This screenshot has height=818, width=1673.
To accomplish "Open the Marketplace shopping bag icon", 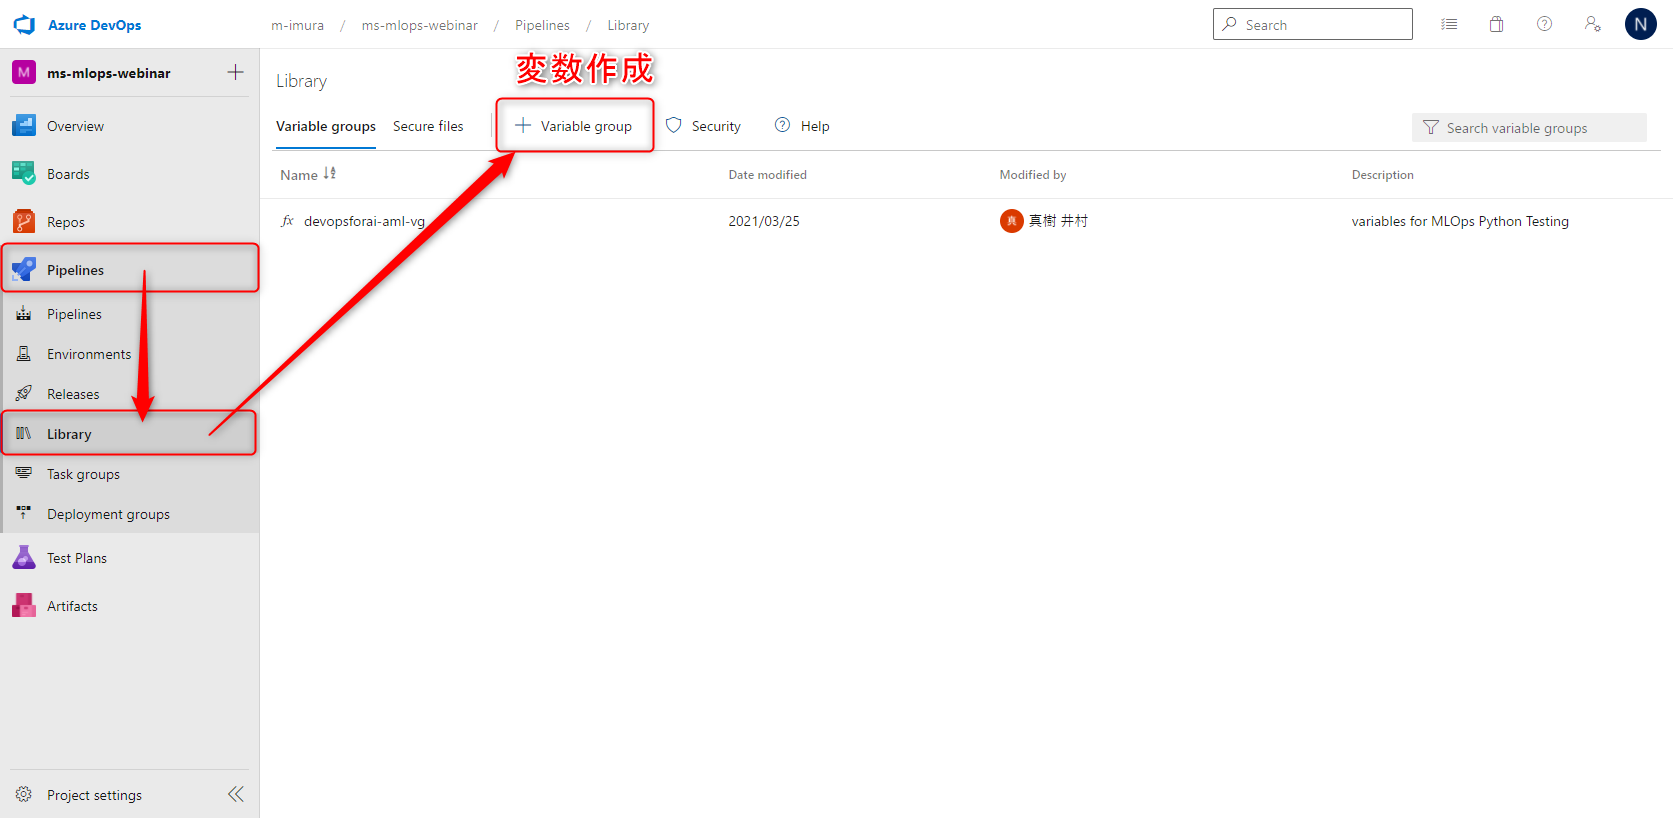I will pos(1497,24).
